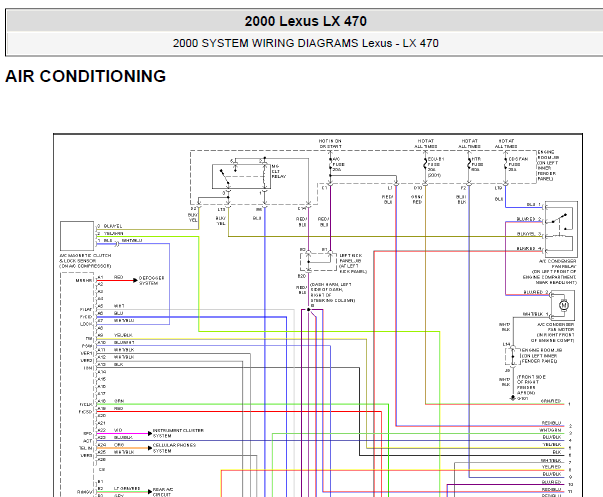The width and height of the screenshot is (603, 497).
Task: Click the "2000 Lexus LX 470" title
Action: pyautogui.click(x=305, y=21)
